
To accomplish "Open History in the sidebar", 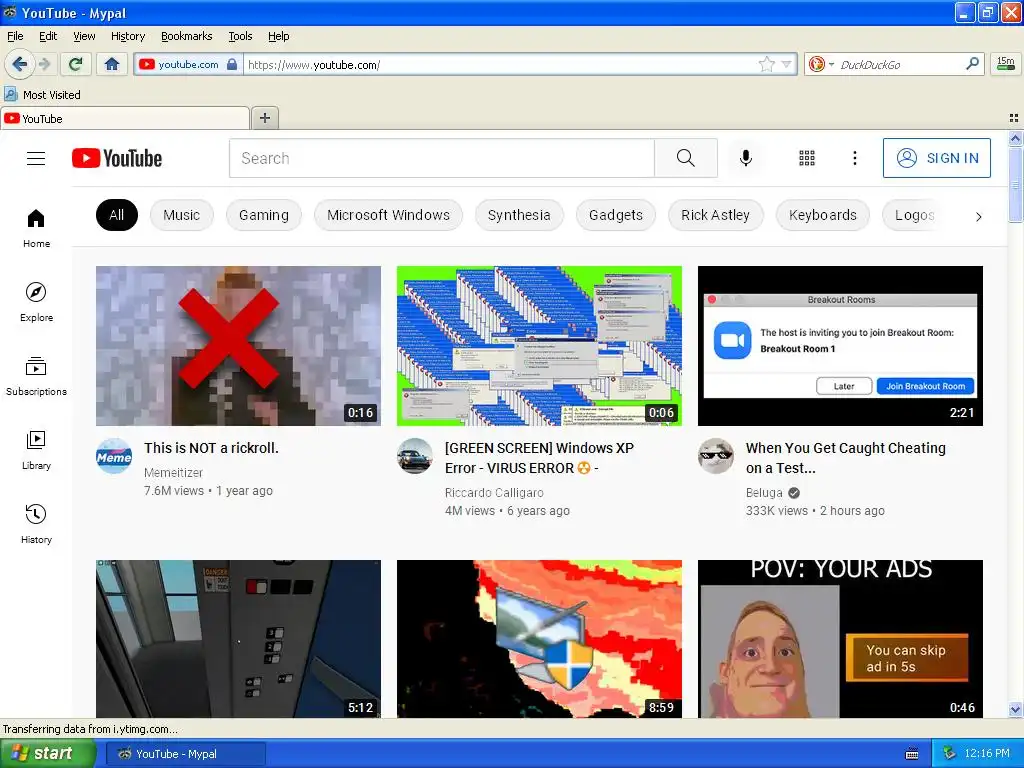I will pos(37,524).
